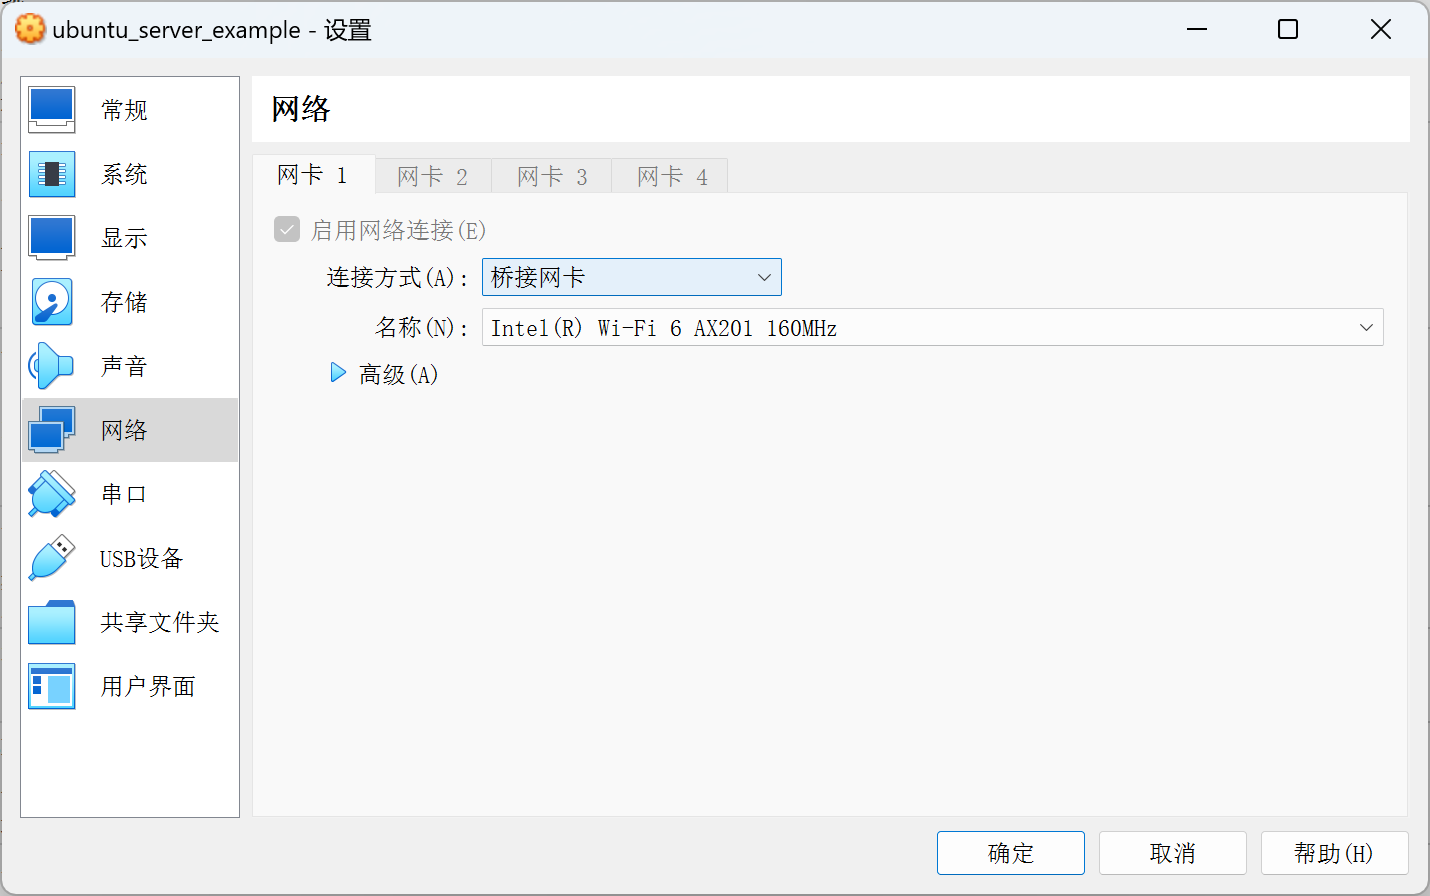Viewport: 1430px width, 896px height.
Task: Expand the 高级 (Advanced) section triangle
Action: coord(338,374)
